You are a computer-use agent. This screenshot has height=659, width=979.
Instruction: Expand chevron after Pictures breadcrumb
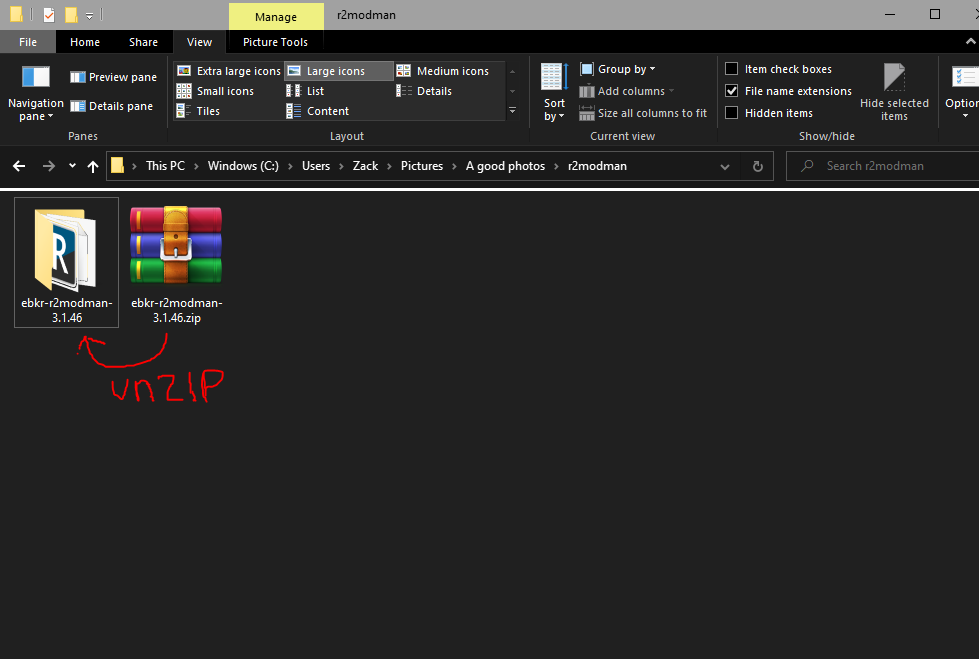(x=454, y=166)
